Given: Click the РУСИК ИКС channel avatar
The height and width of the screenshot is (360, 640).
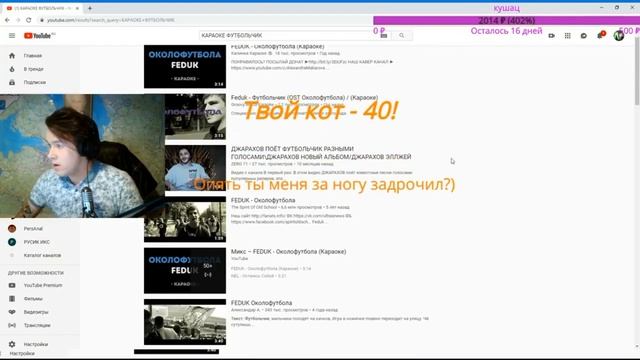Looking at the screenshot, I should pyautogui.click(x=12, y=242).
